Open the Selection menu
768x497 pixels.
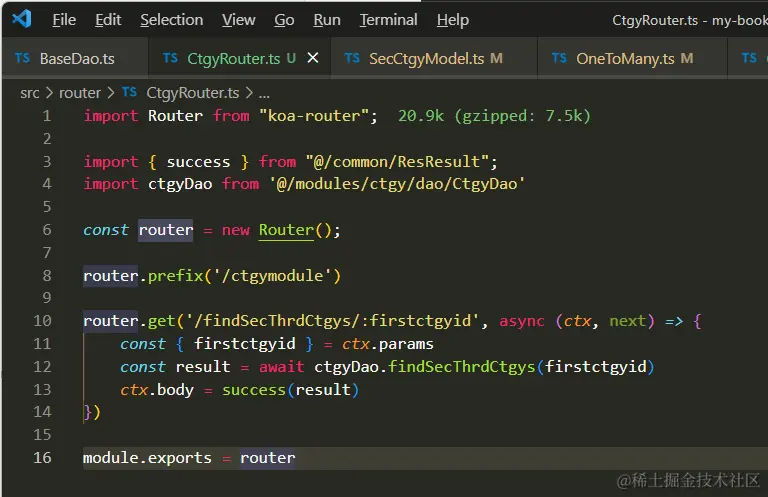point(171,20)
